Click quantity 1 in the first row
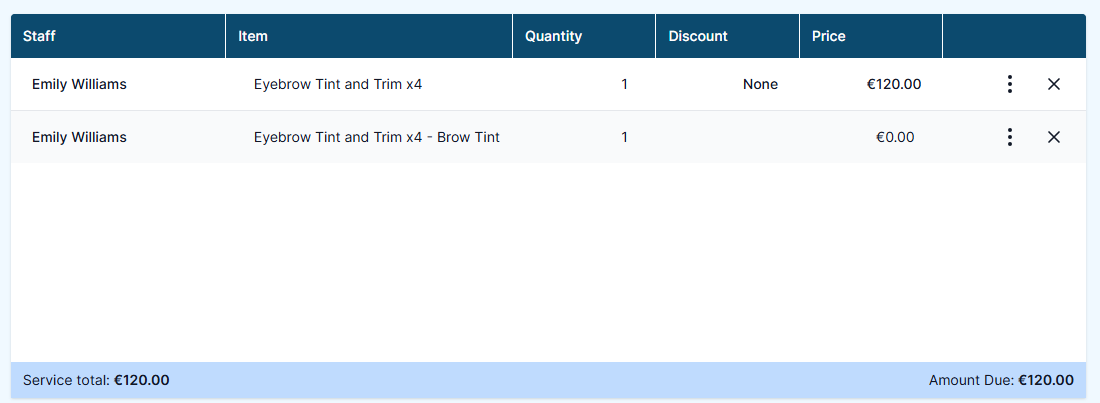This screenshot has height=403, width=1100. [x=624, y=84]
